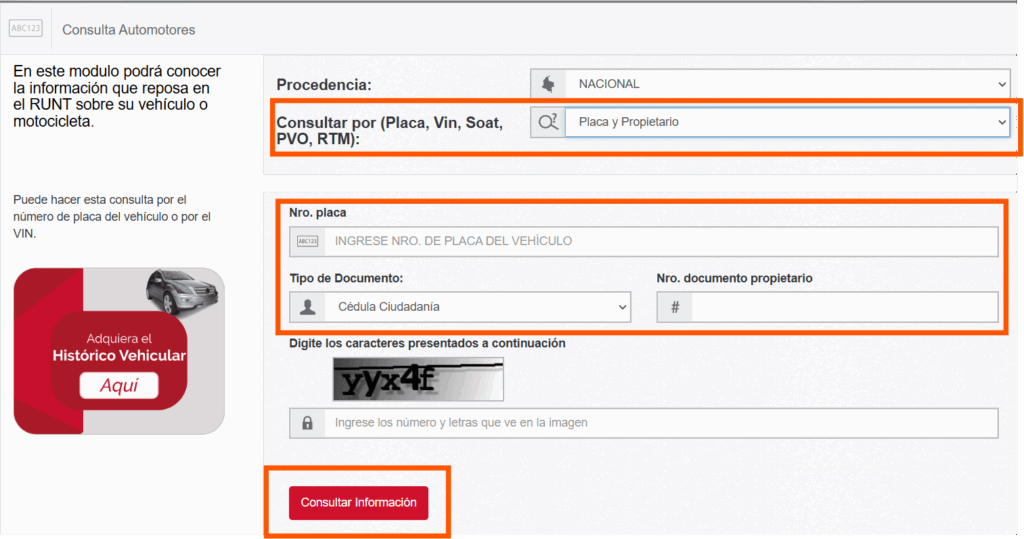Click the Colombia map icon beside Procedencia
The height and width of the screenshot is (539, 1024).
[548, 84]
